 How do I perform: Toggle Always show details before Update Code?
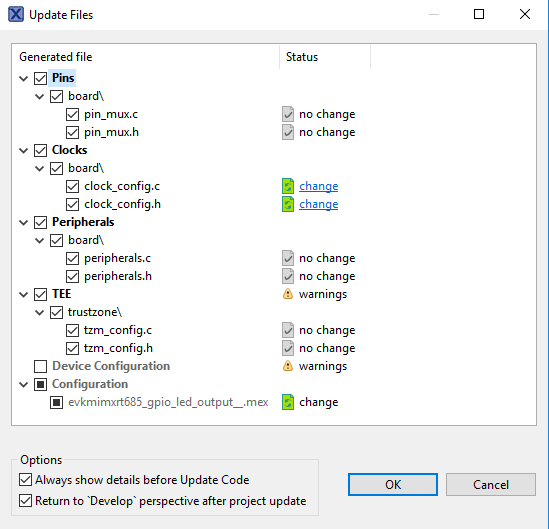(26, 480)
